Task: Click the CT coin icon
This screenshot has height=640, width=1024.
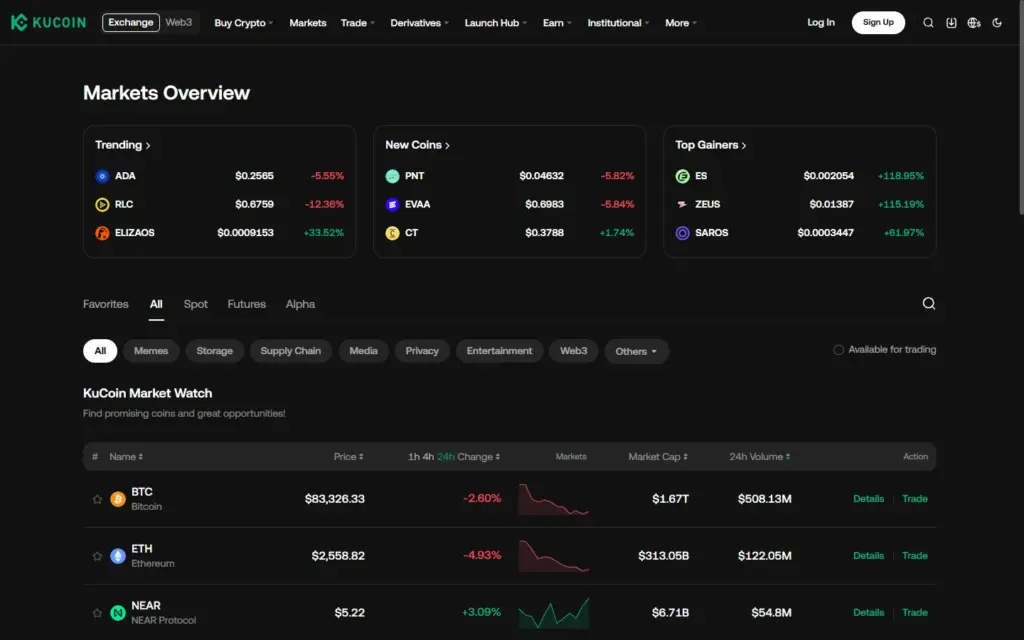Action: click(x=392, y=232)
